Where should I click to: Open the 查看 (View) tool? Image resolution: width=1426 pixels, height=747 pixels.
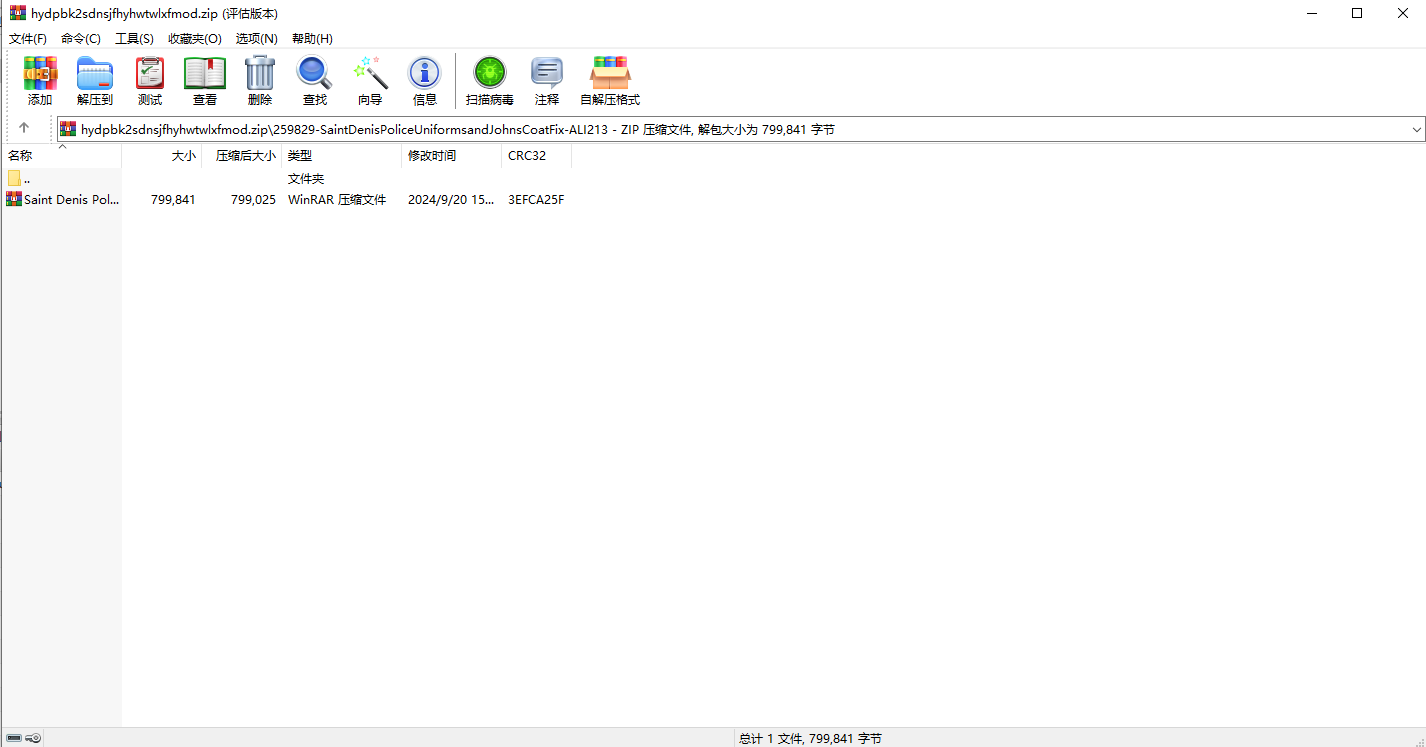tap(205, 74)
